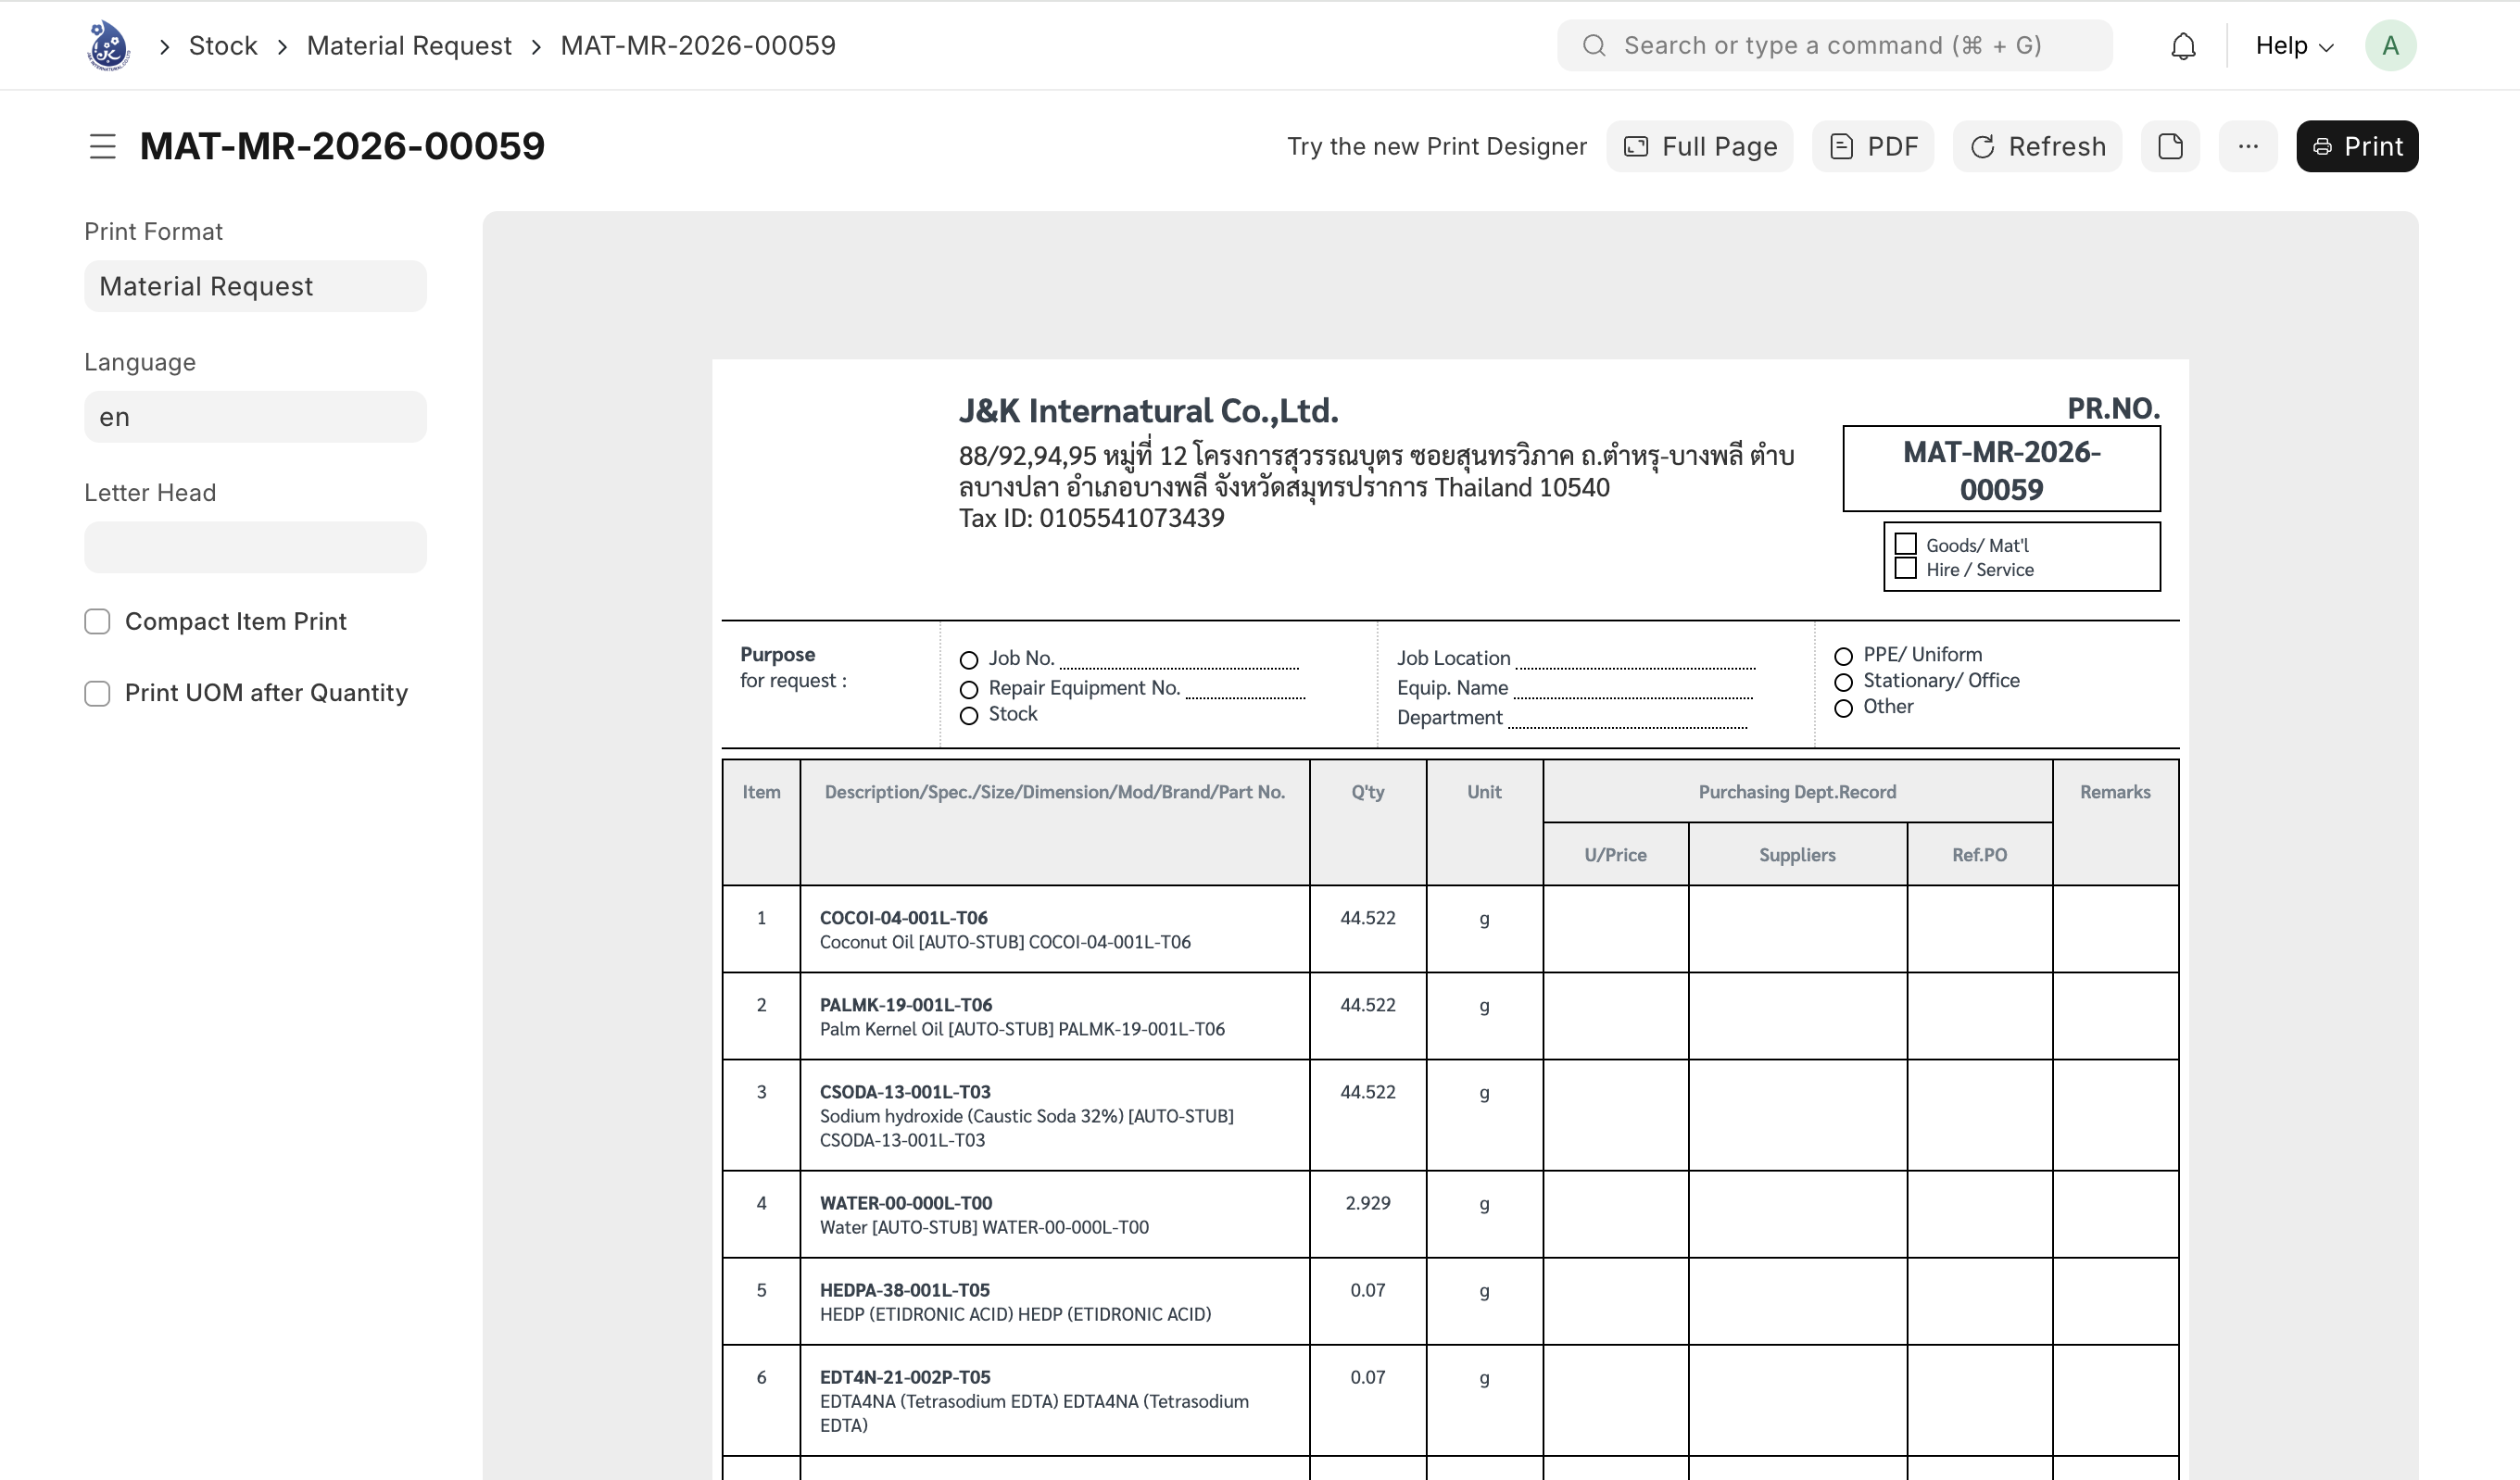Screen dimensions: 2520x1480
Task: Open the app home logo
Action: coord(108,45)
